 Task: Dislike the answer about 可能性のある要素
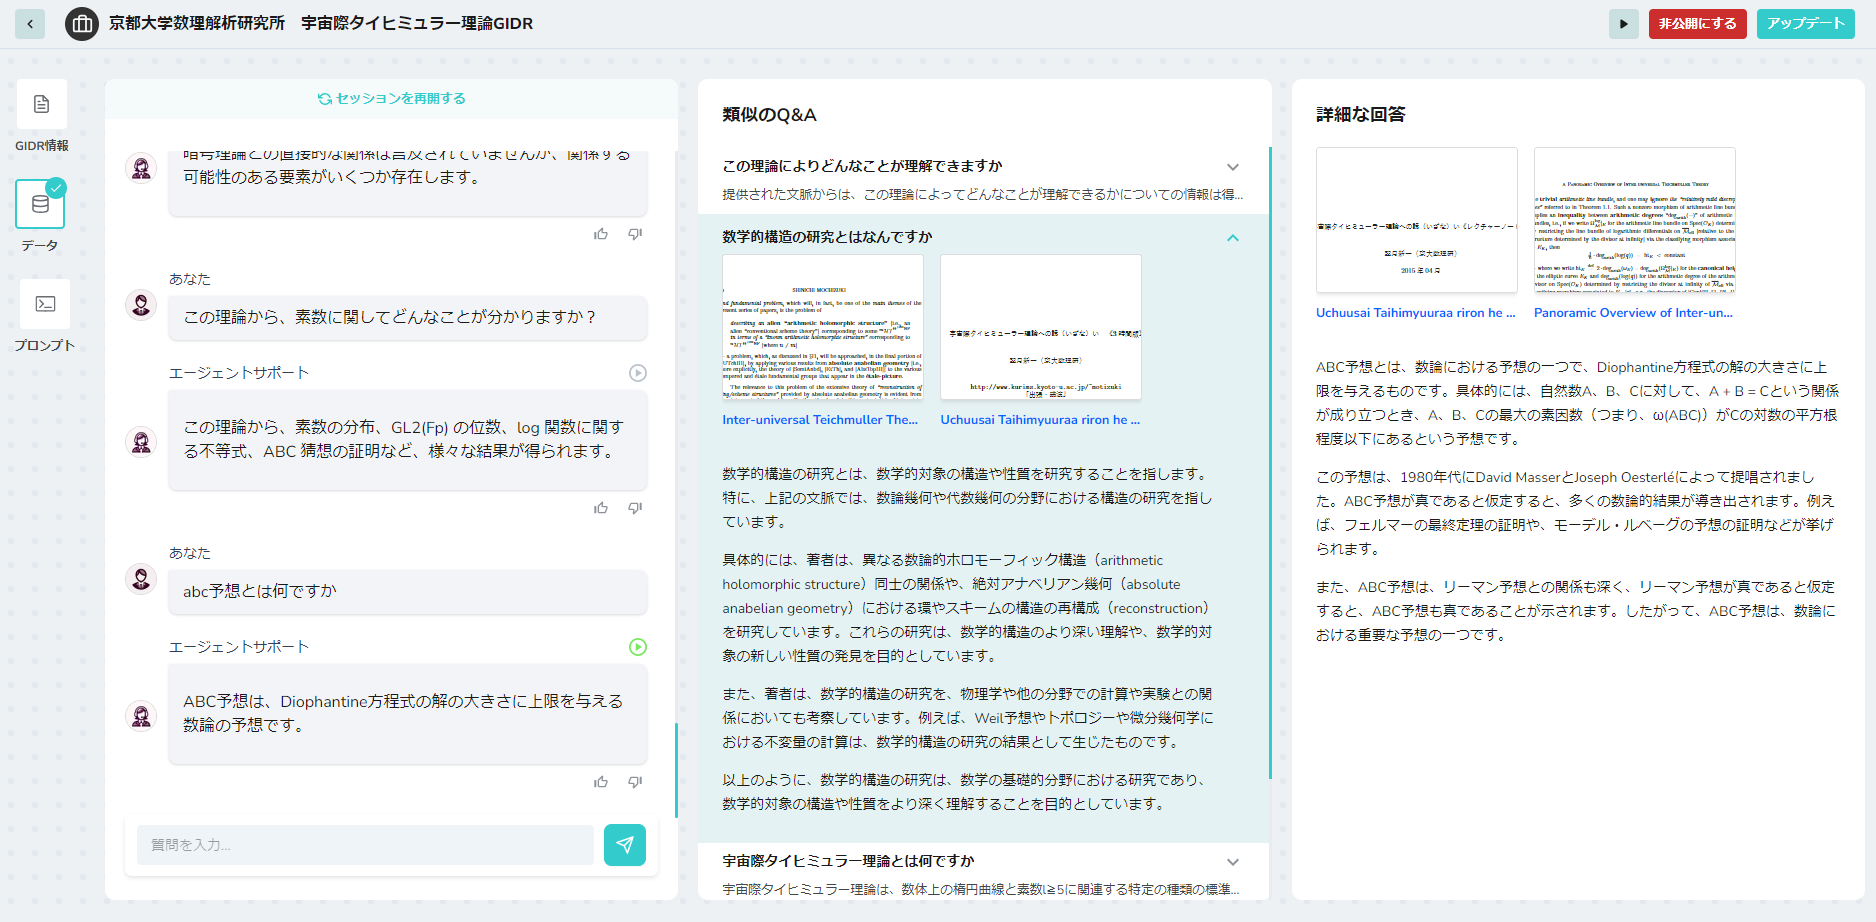635,234
